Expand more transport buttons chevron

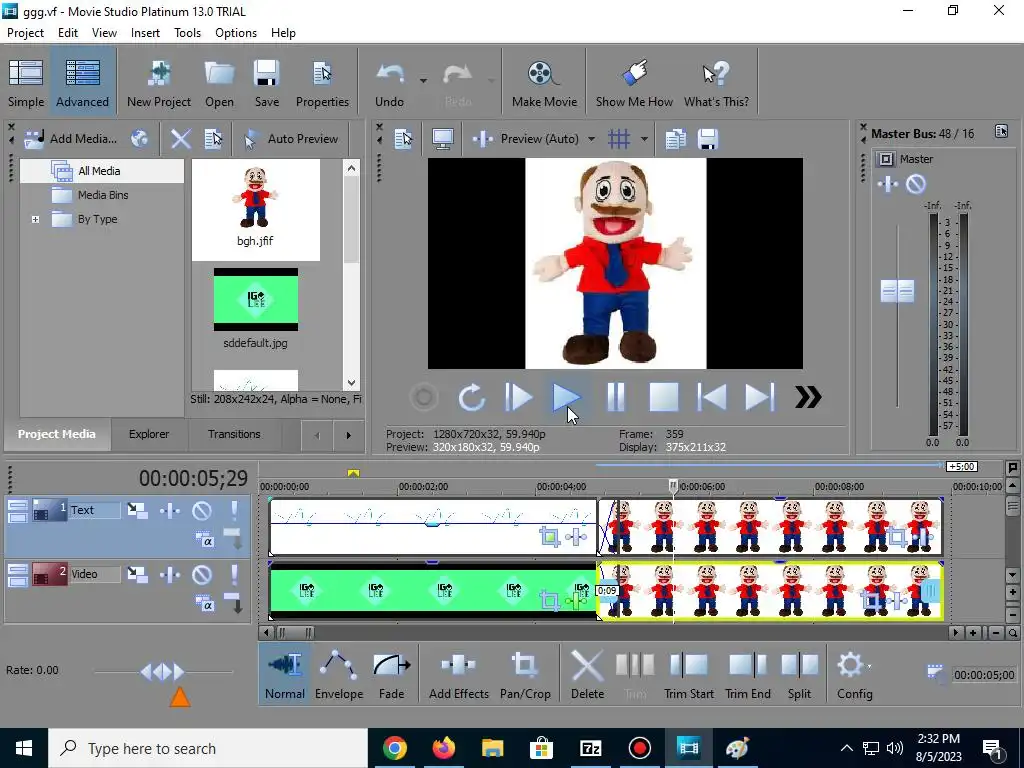[808, 397]
